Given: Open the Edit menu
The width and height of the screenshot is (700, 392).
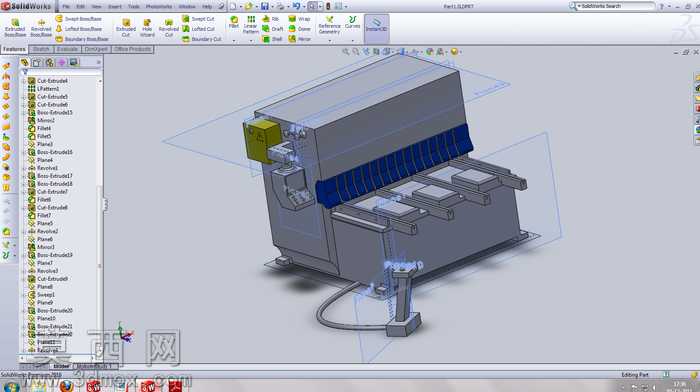Looking at the screenshot, I should [80, 7].
